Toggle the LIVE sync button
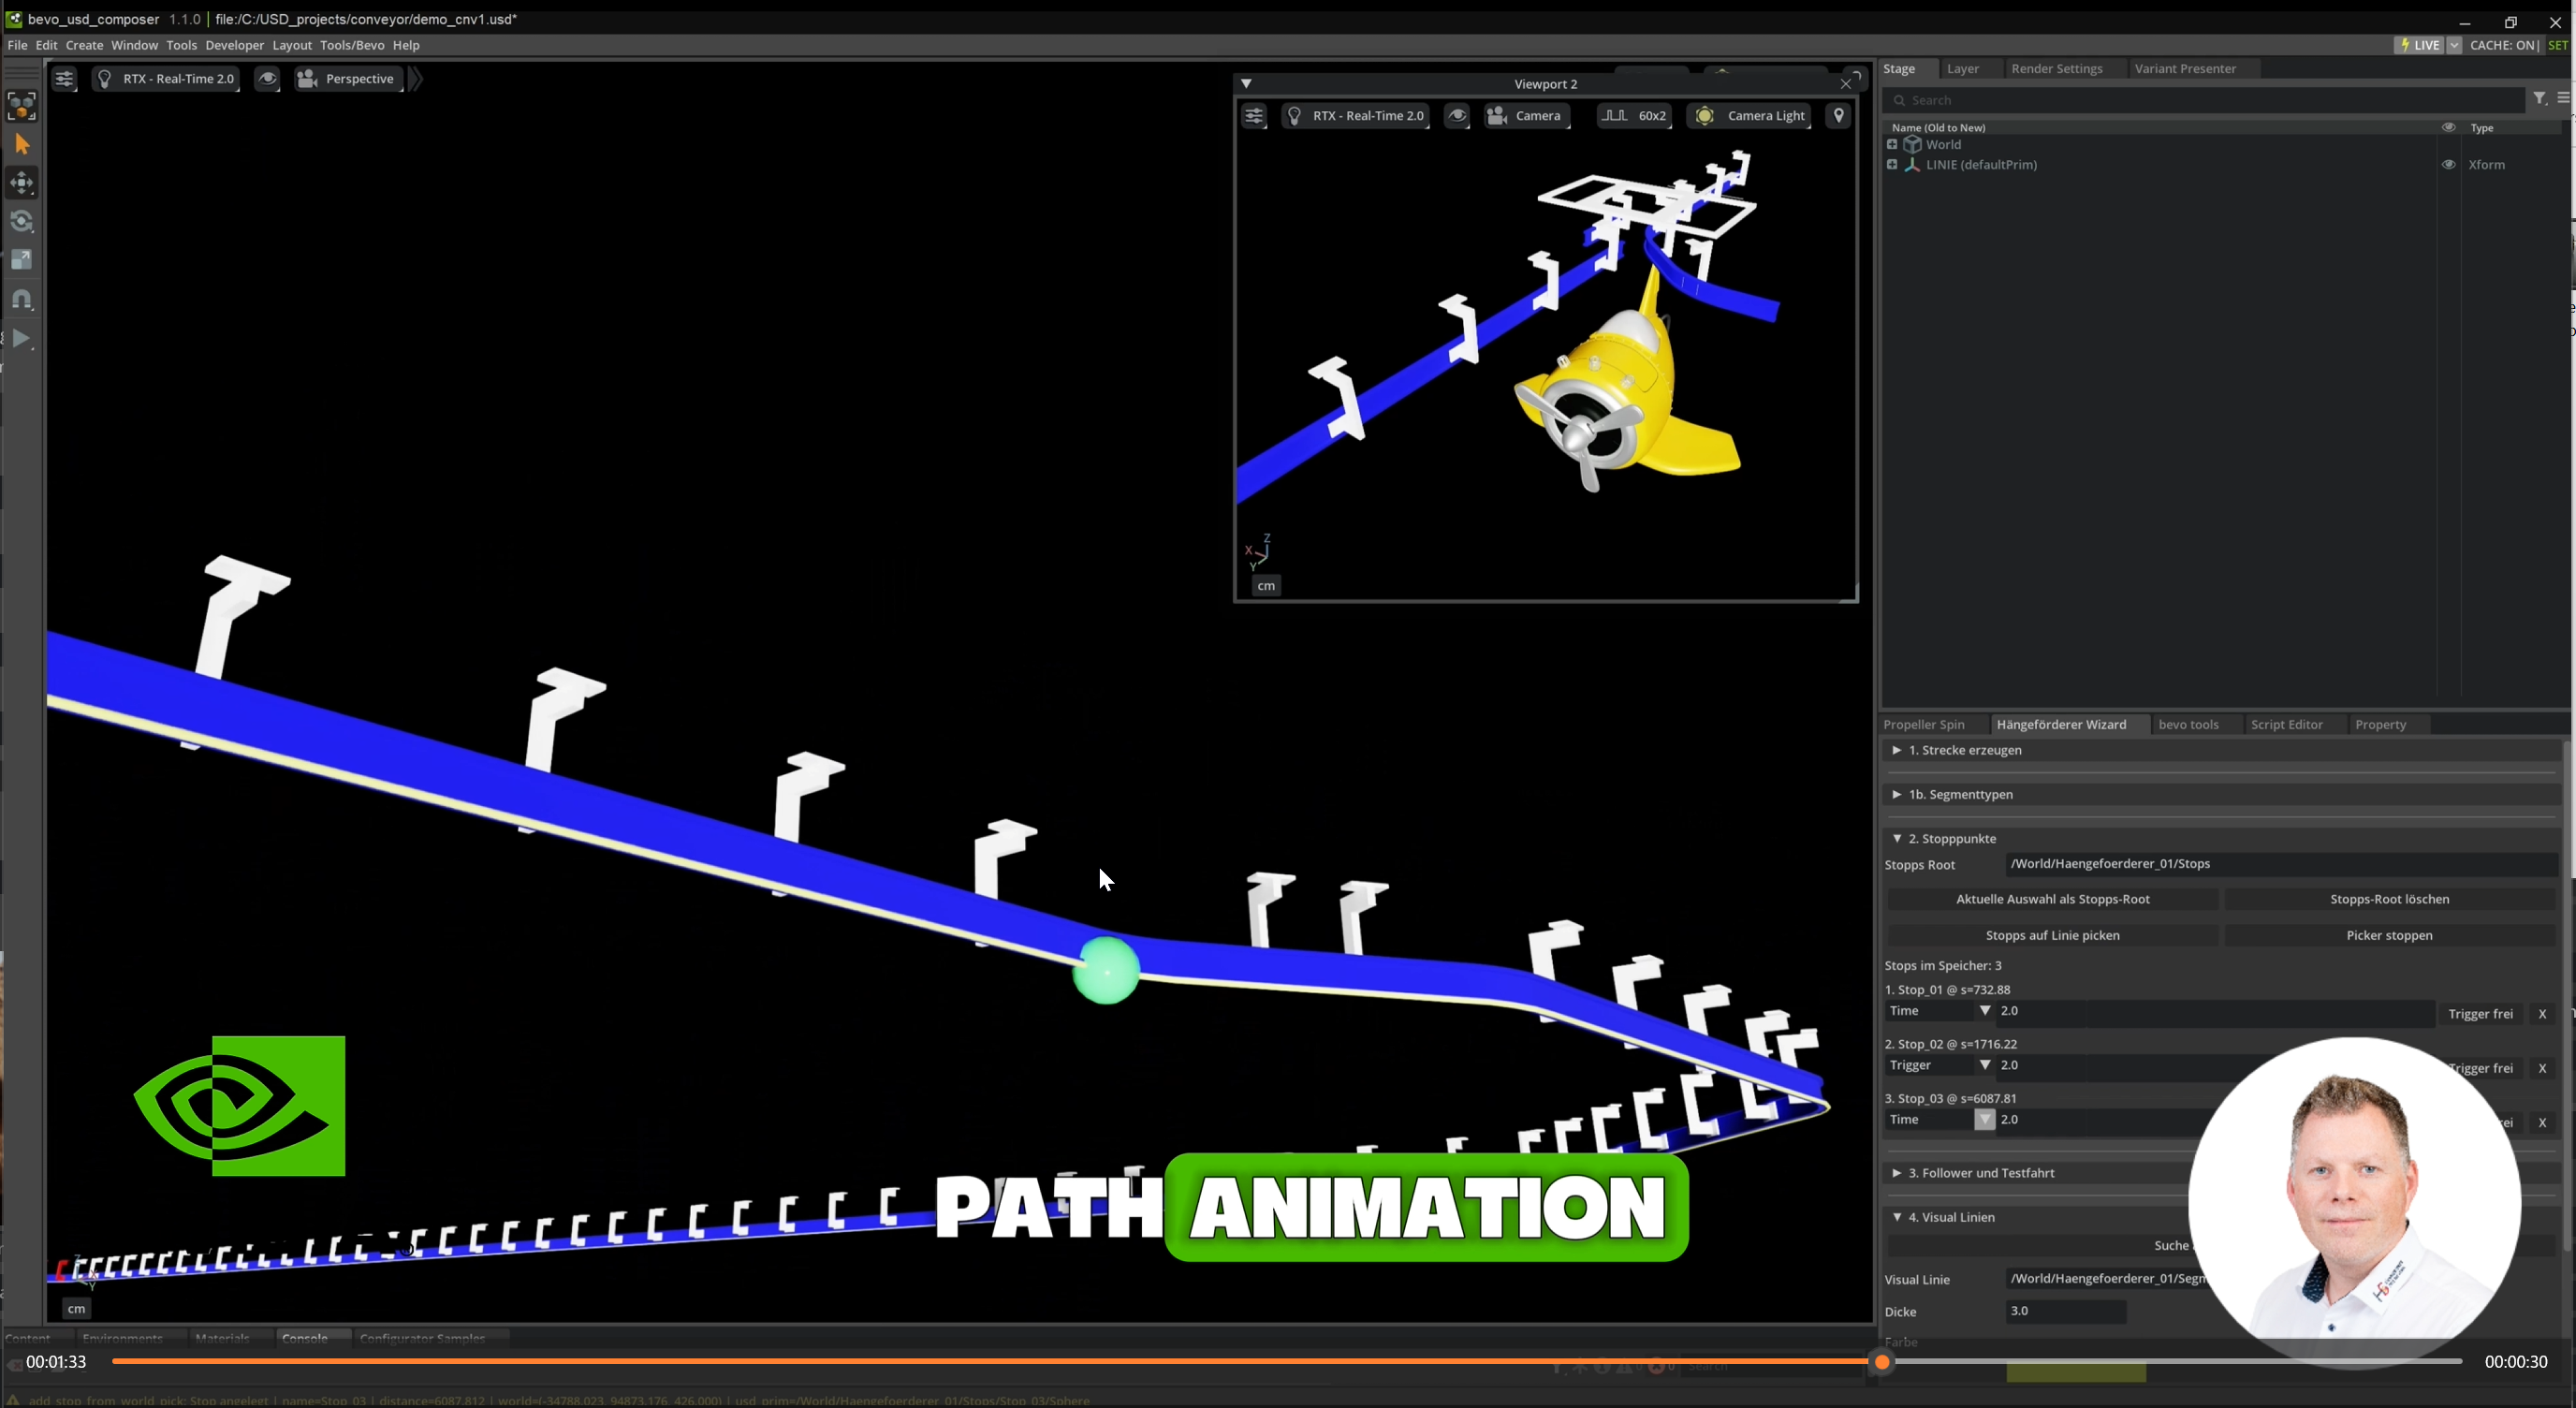2576x1408 pixels. pos(2419,45)
